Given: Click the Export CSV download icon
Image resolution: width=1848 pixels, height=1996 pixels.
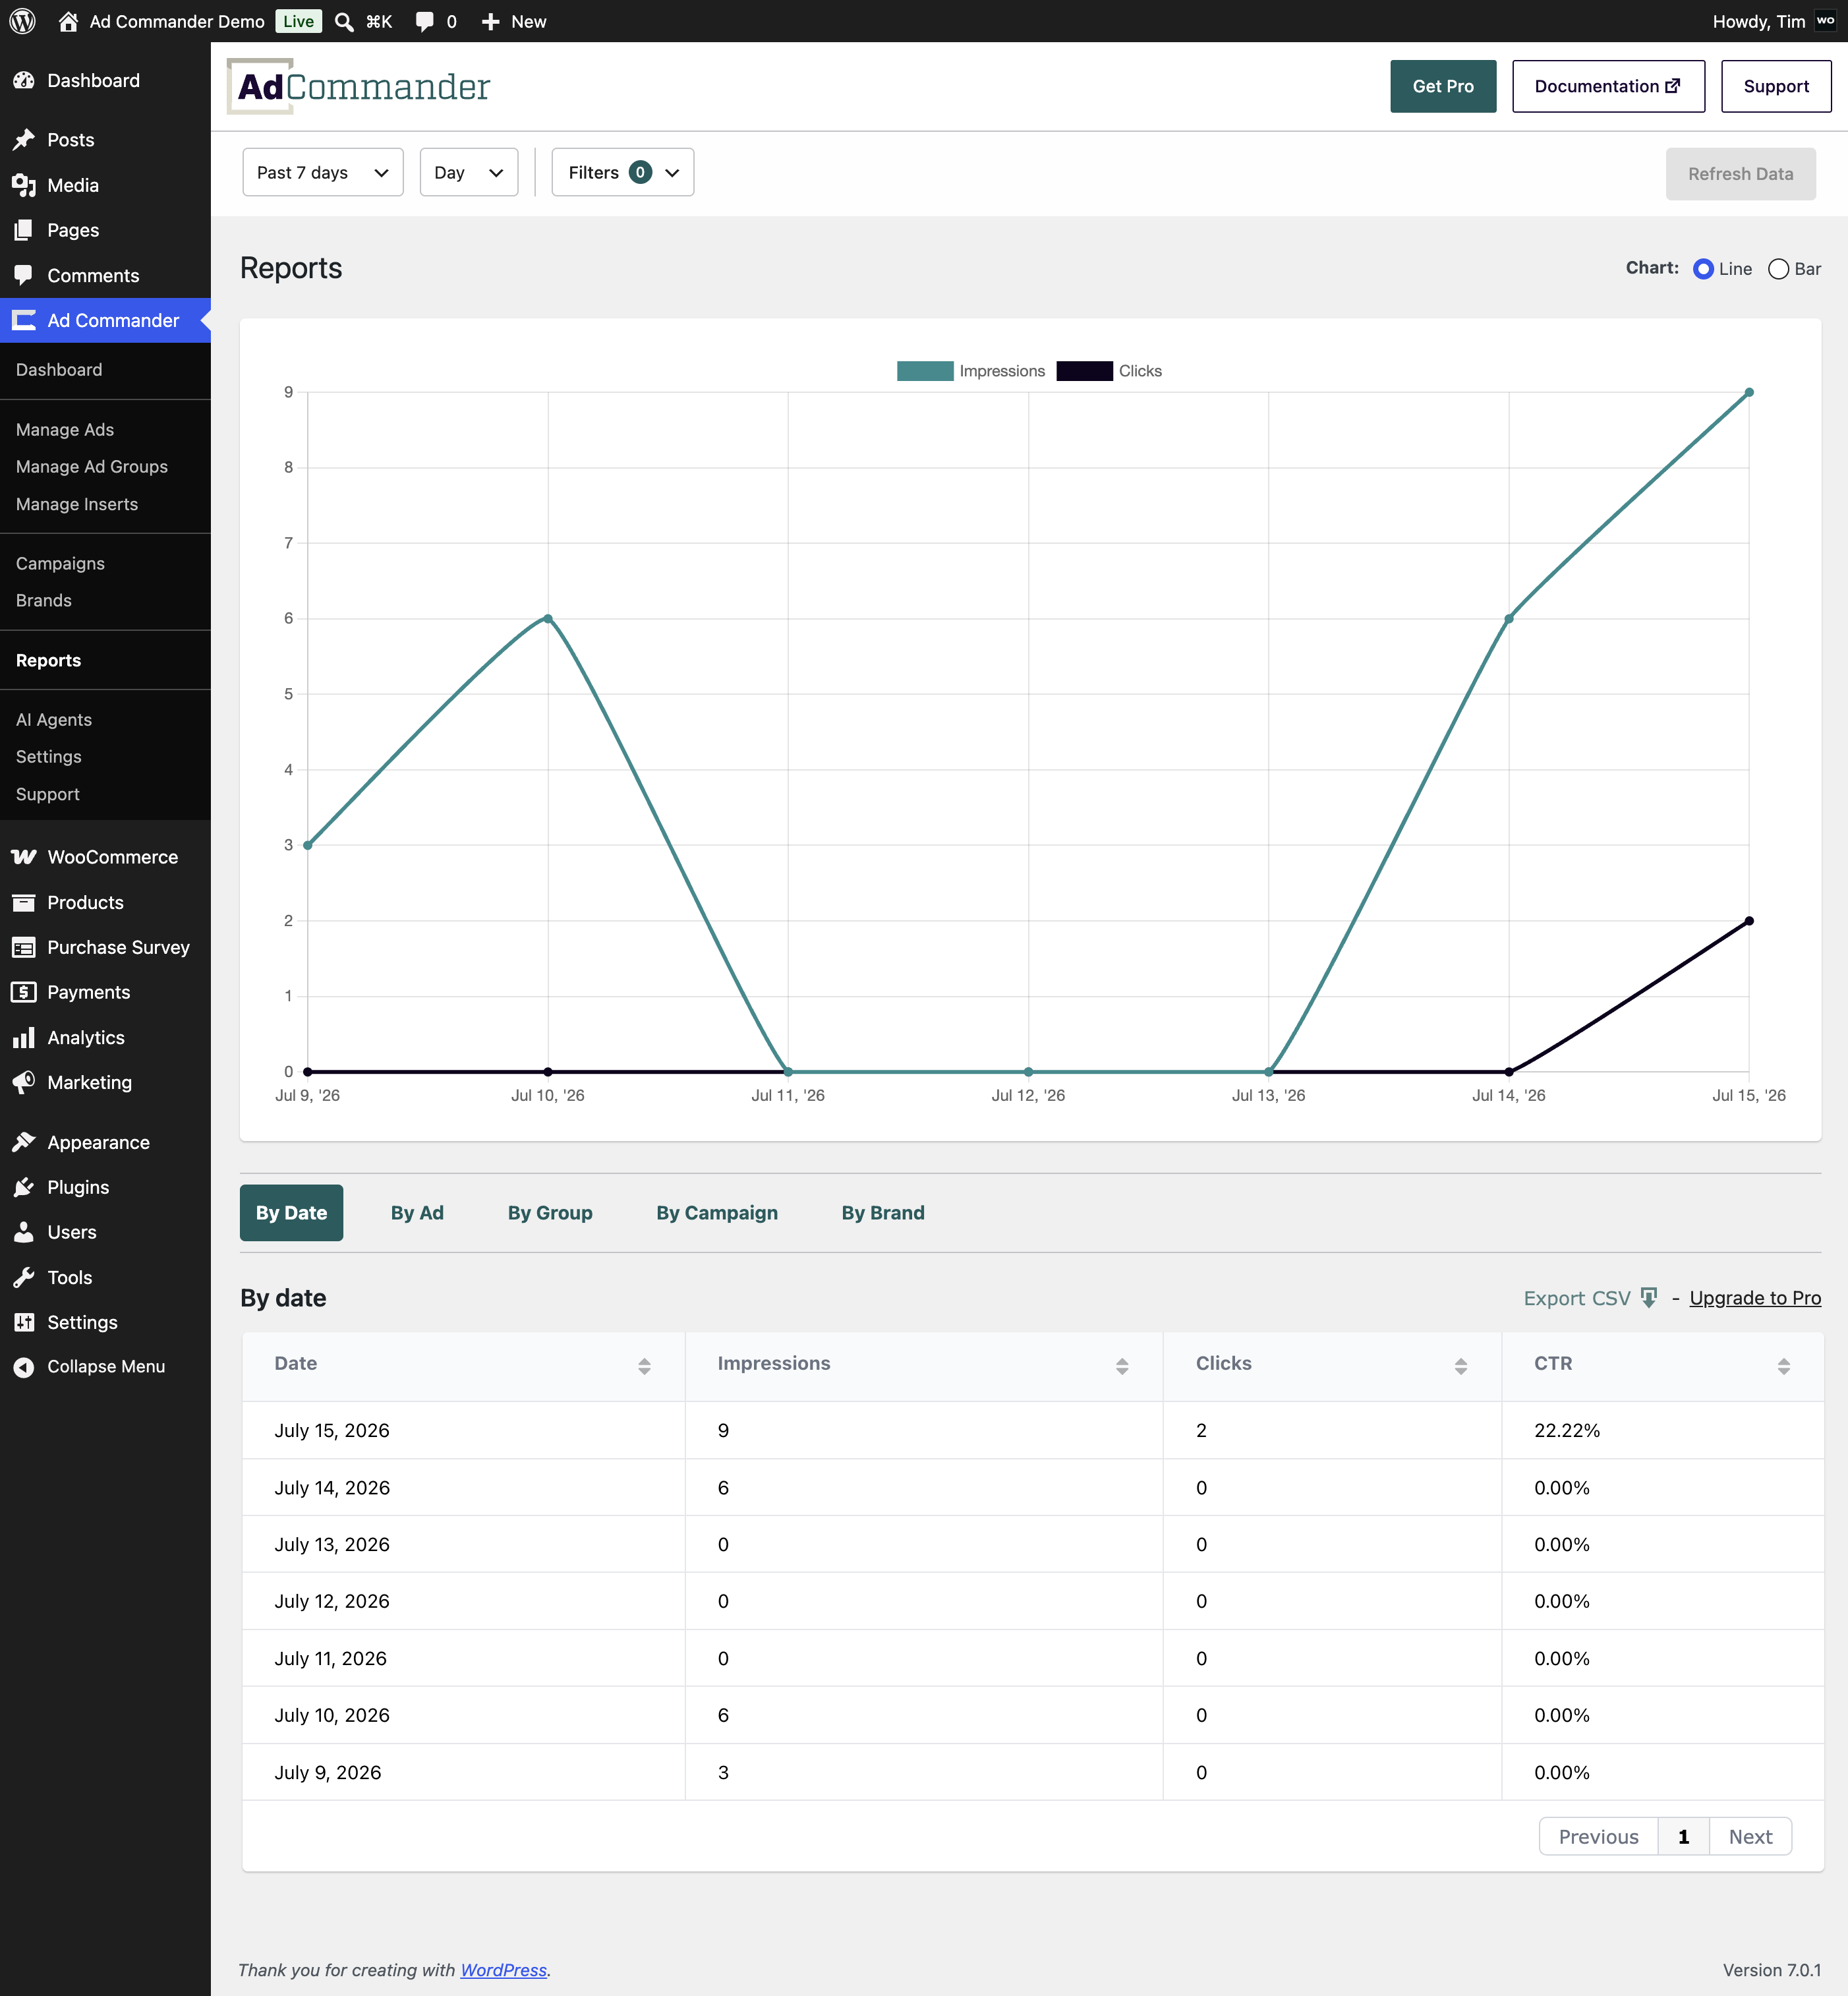Looking at the screenshot, I should pos(1649,1298).
